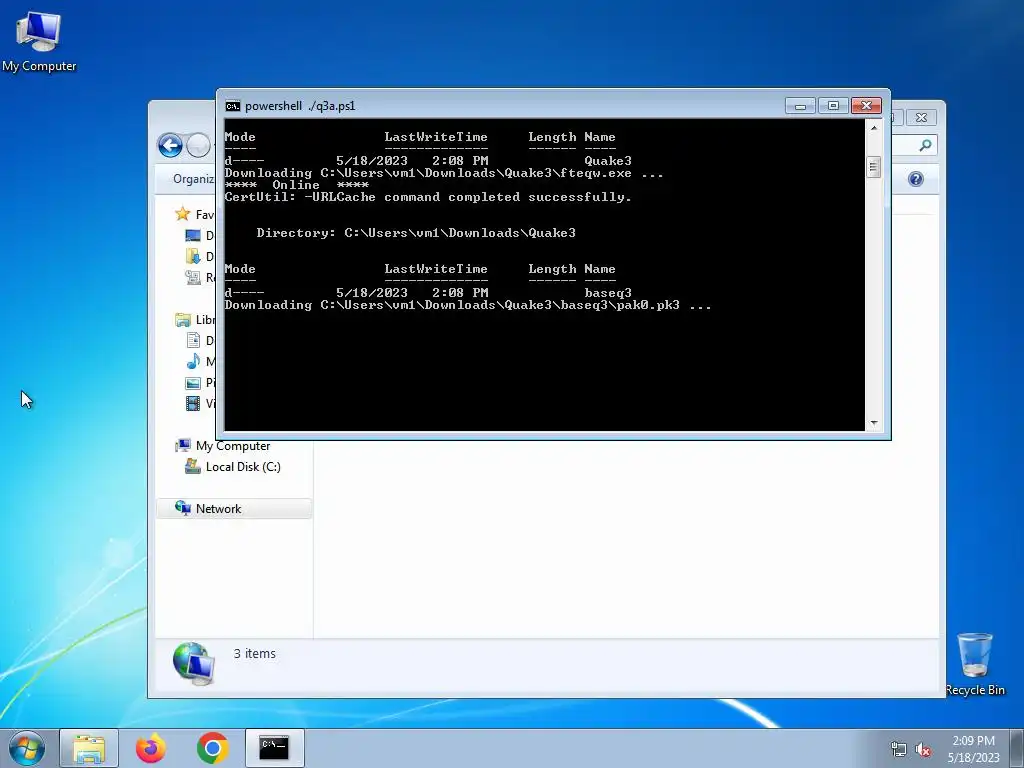Click the console vertical scrollbar thumb

[x=874, y=167]
